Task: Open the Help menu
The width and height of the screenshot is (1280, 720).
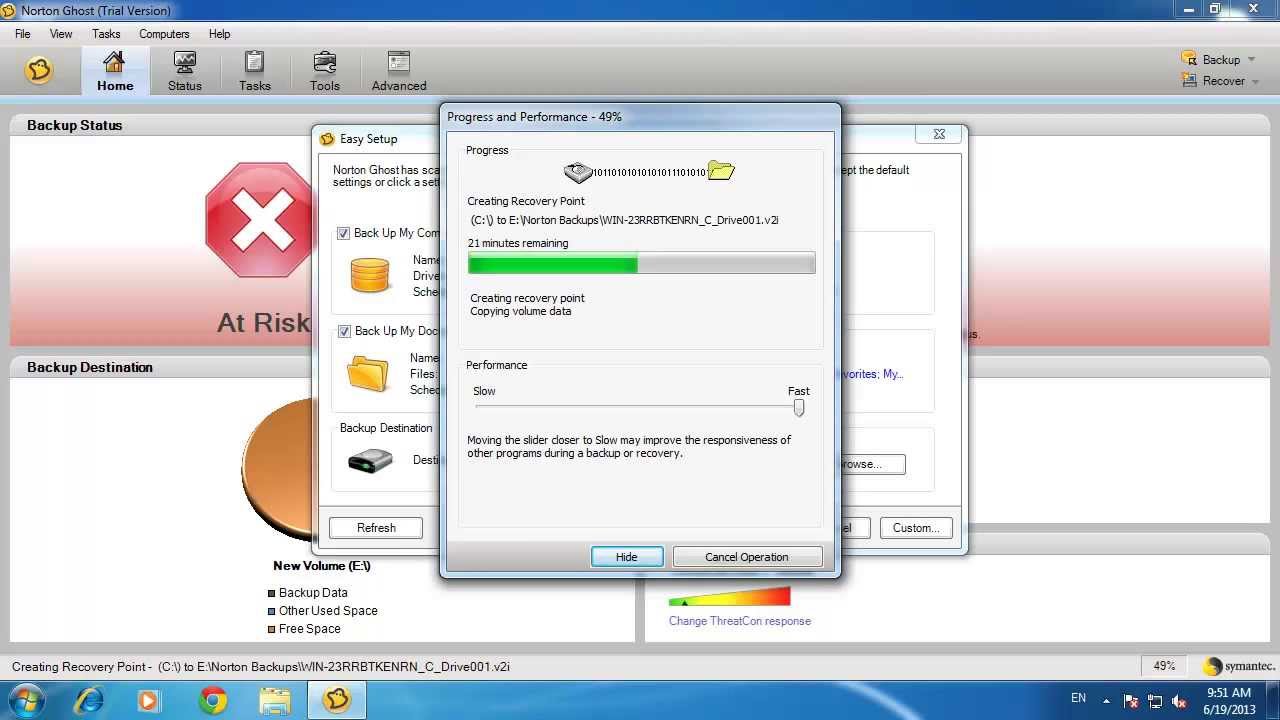Action: pyautogui.click(x=219, y=34)
